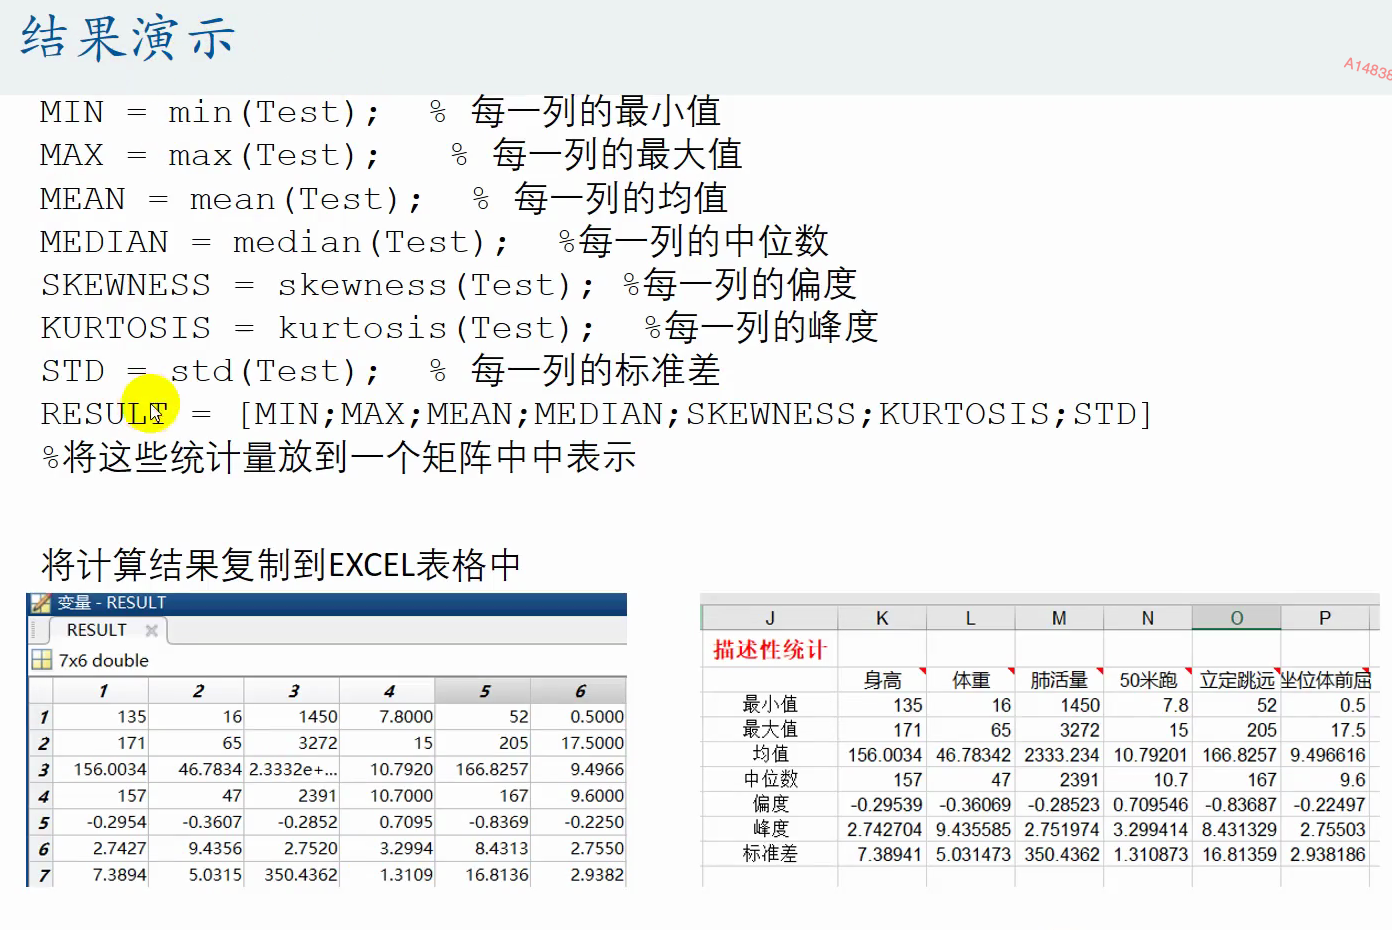The image size is (1392, 930).
Task: Click the 坐位体前屈 header cell
Action: coord(1325,680)
